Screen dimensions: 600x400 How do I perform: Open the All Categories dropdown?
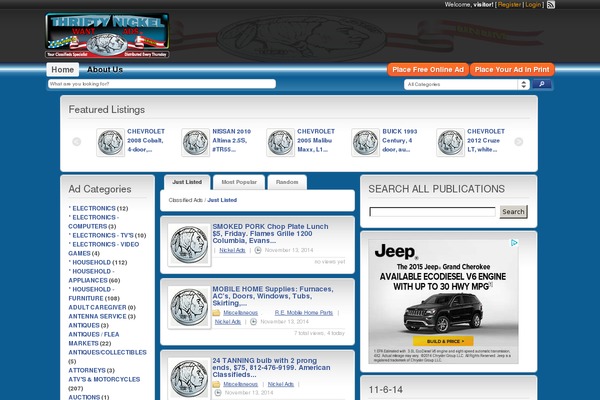pyautogui.click(x=466, y=84)
